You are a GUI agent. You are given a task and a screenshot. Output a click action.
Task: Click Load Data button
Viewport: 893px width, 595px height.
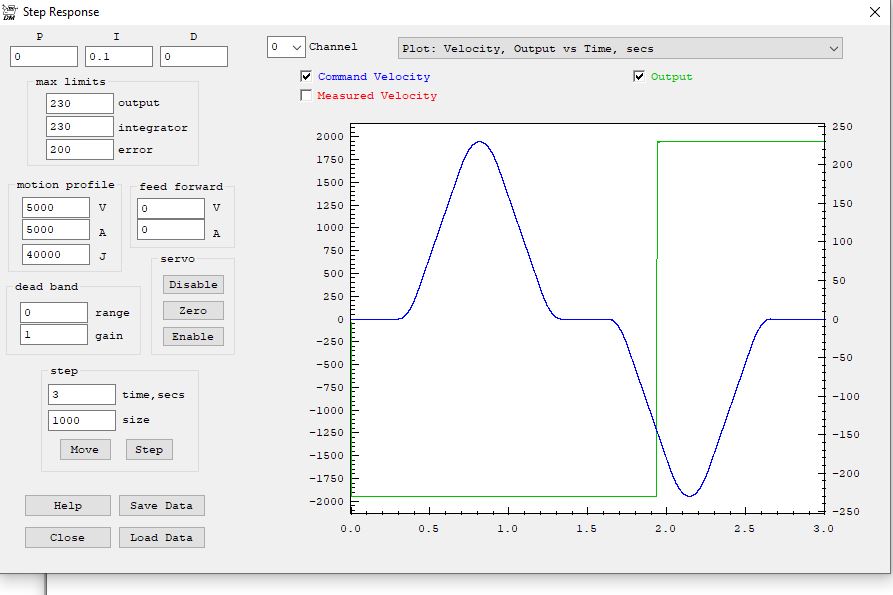pos(161,538)
